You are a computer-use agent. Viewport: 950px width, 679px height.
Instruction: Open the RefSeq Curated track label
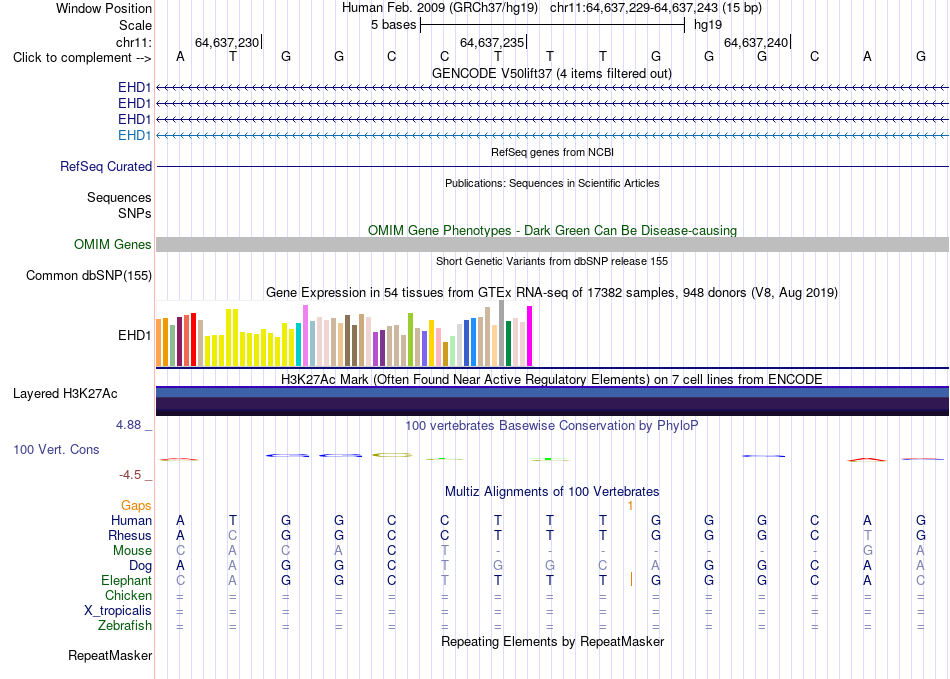click(x=106, y=167)
